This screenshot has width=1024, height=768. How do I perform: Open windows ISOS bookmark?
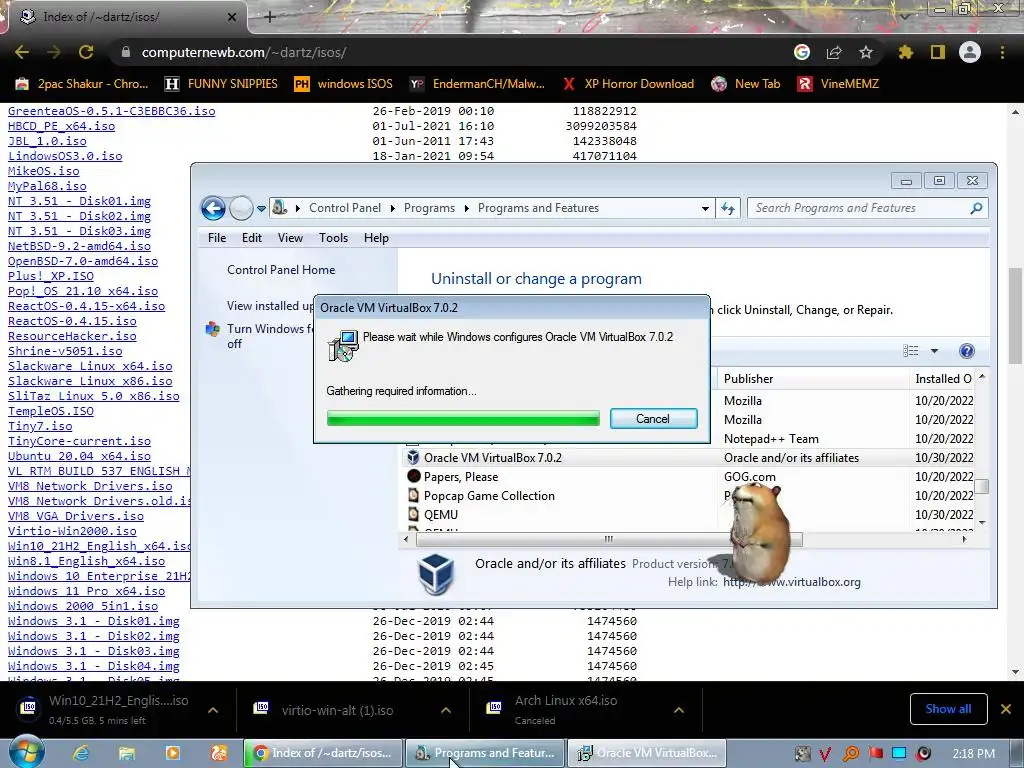coord(343,84)
